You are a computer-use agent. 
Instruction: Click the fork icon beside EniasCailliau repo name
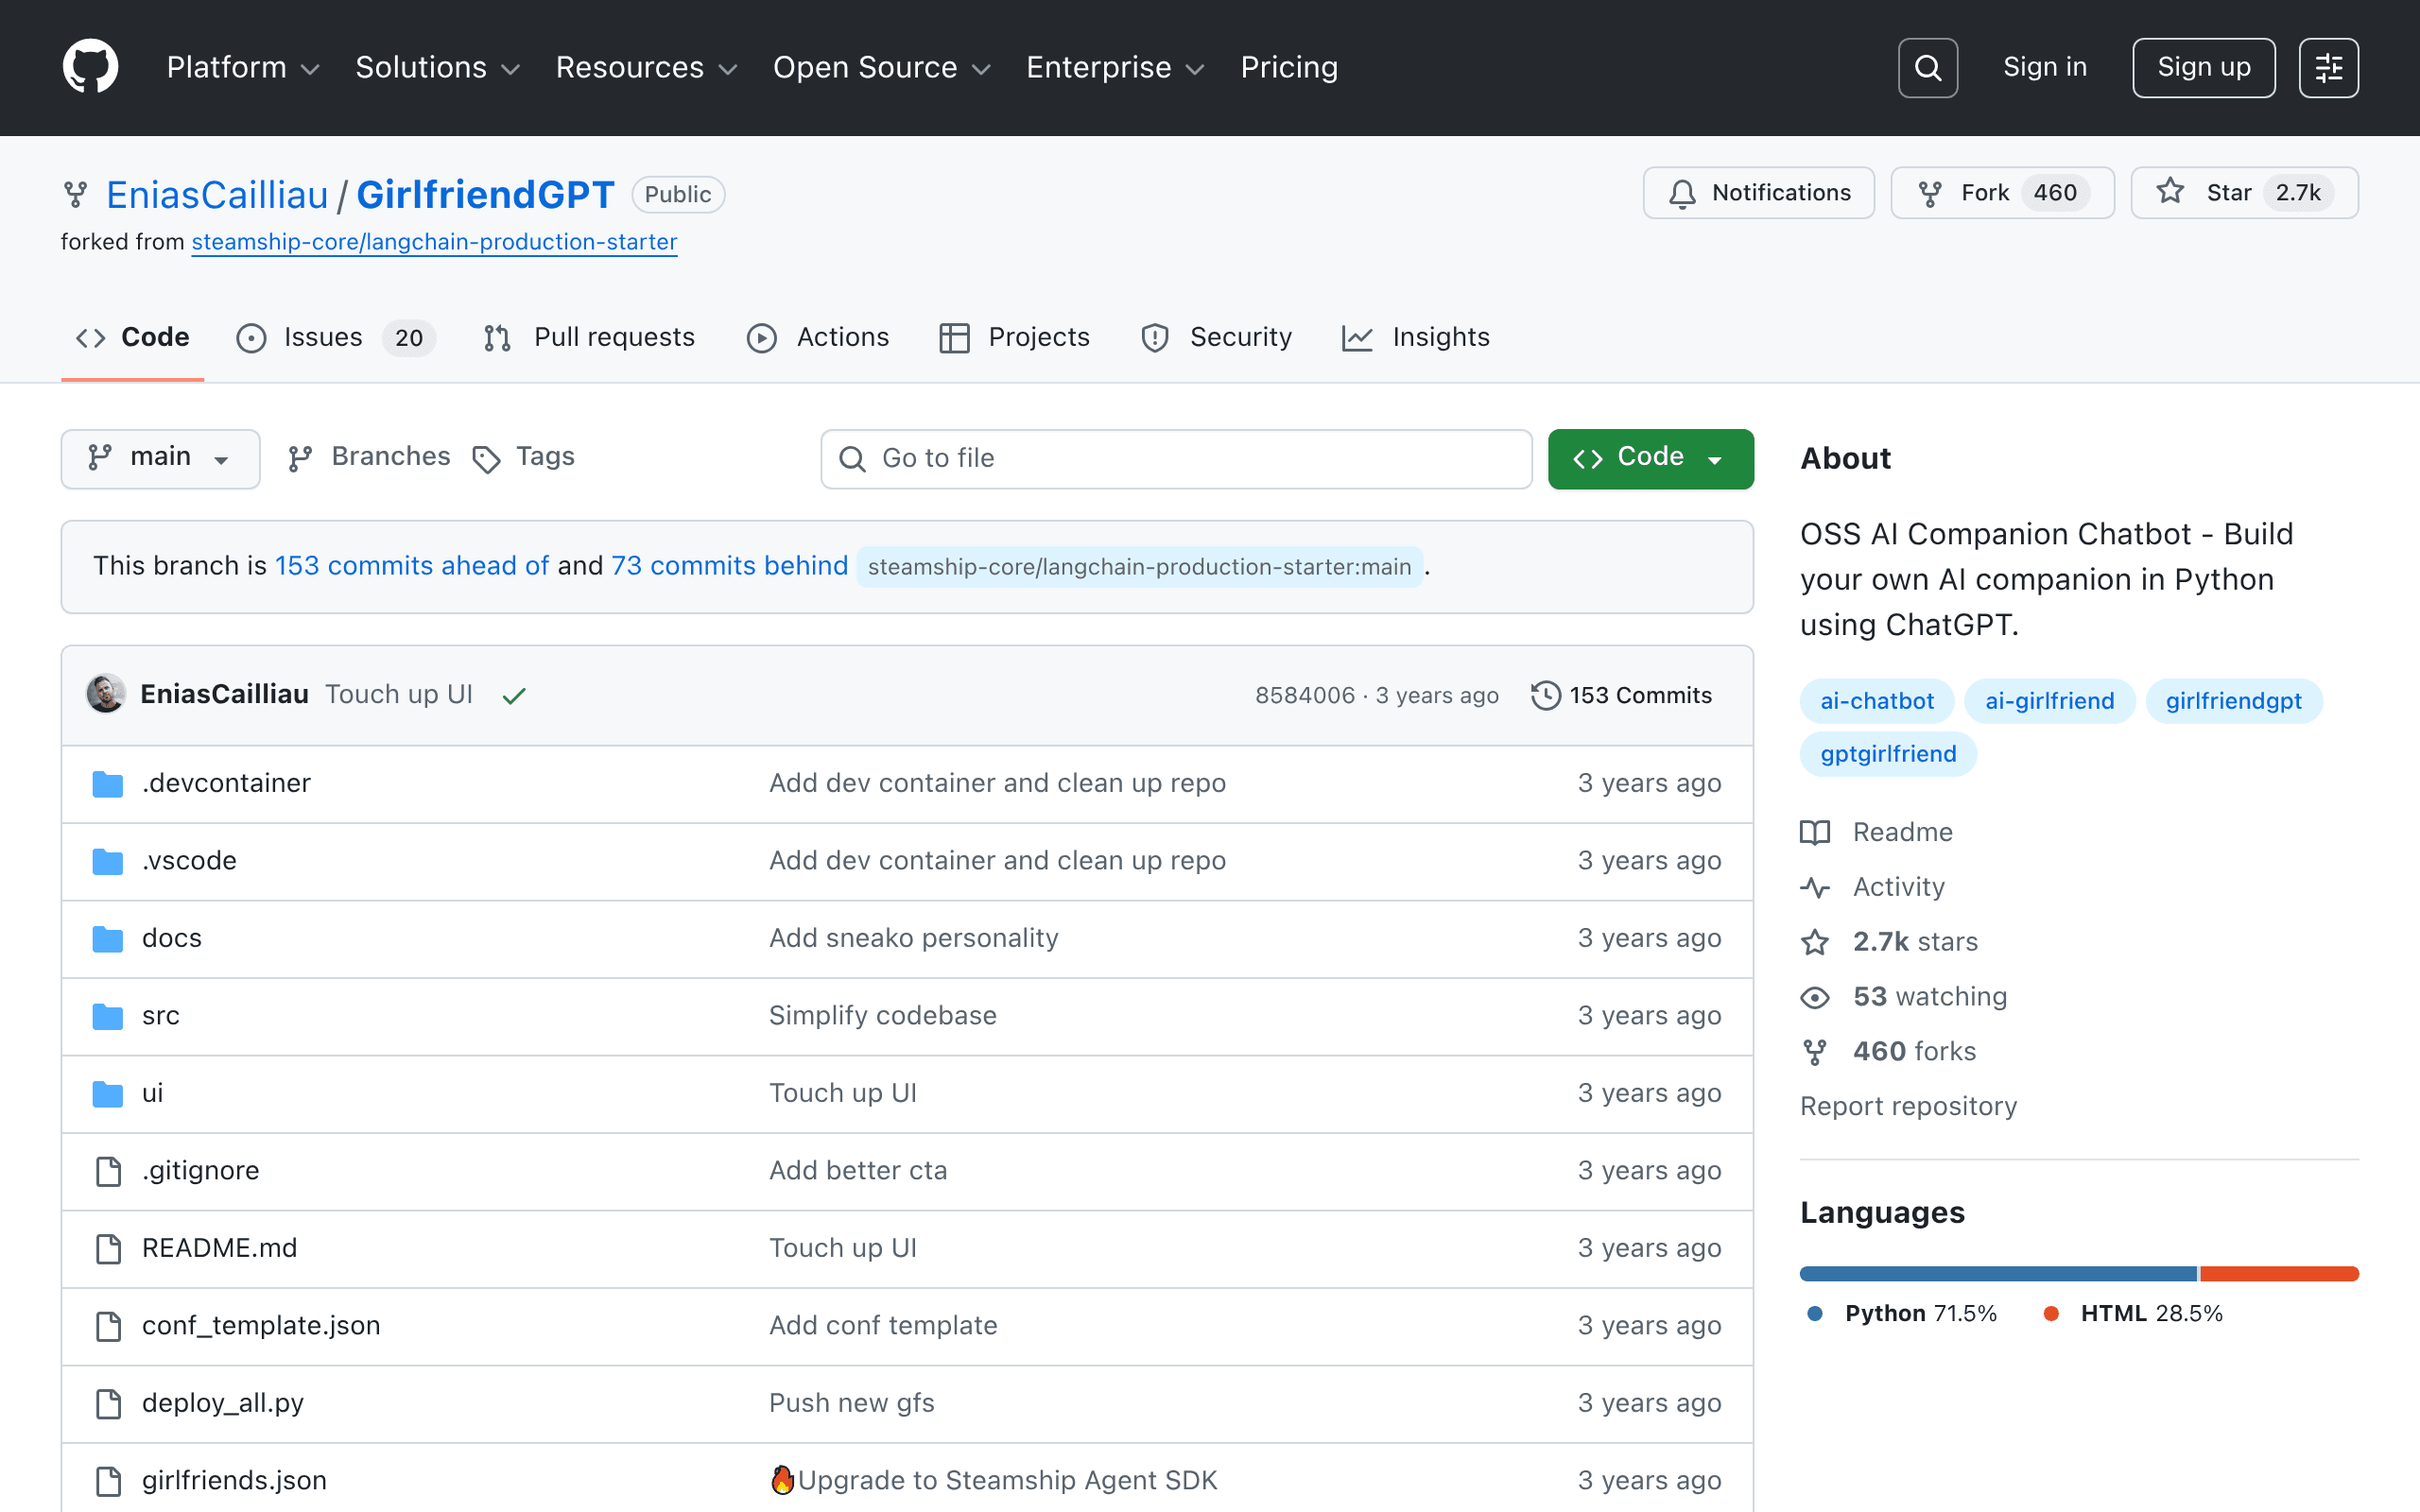[75, 194]
